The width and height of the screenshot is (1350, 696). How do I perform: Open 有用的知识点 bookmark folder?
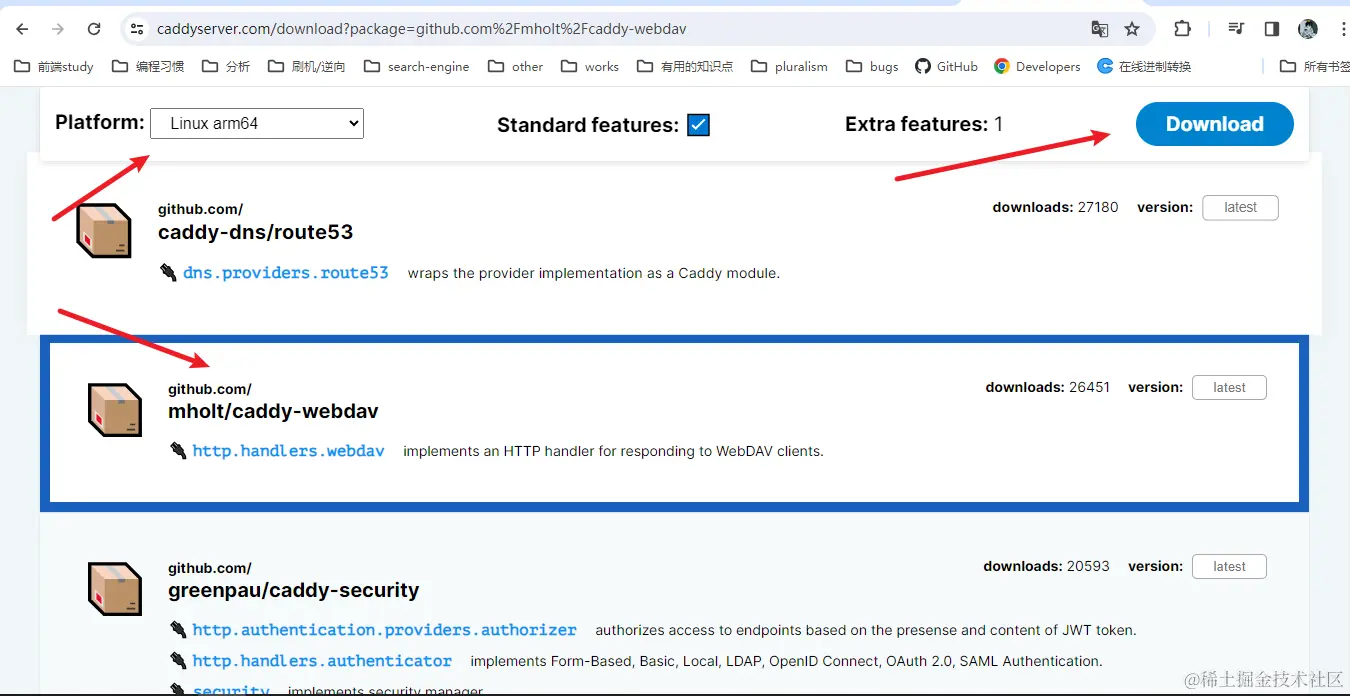[x=684, y=66]
